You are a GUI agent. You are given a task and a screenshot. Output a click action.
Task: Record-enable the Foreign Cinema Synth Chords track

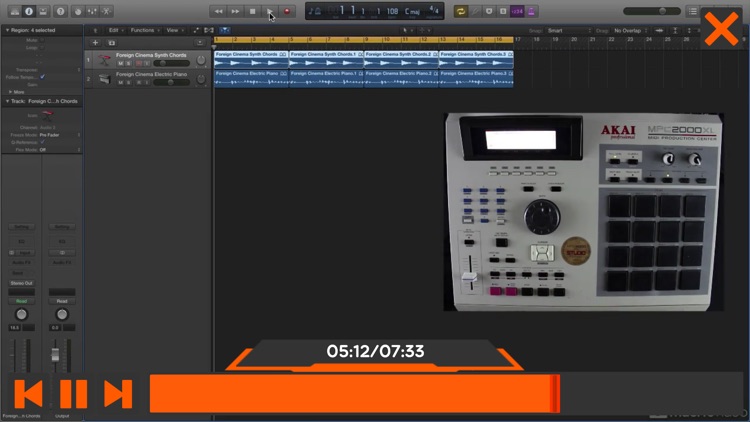tap(139, 63)
